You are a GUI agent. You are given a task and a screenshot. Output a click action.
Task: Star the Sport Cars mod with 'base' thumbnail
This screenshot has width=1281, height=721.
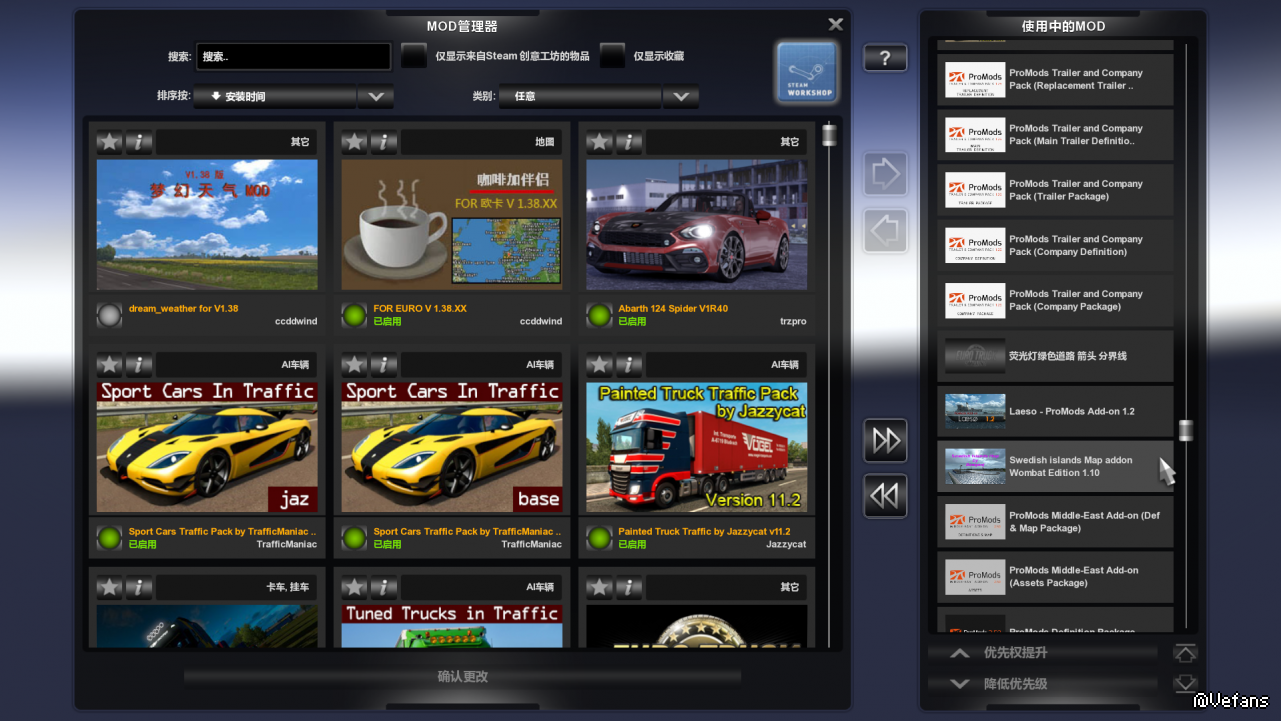[355, 365]
